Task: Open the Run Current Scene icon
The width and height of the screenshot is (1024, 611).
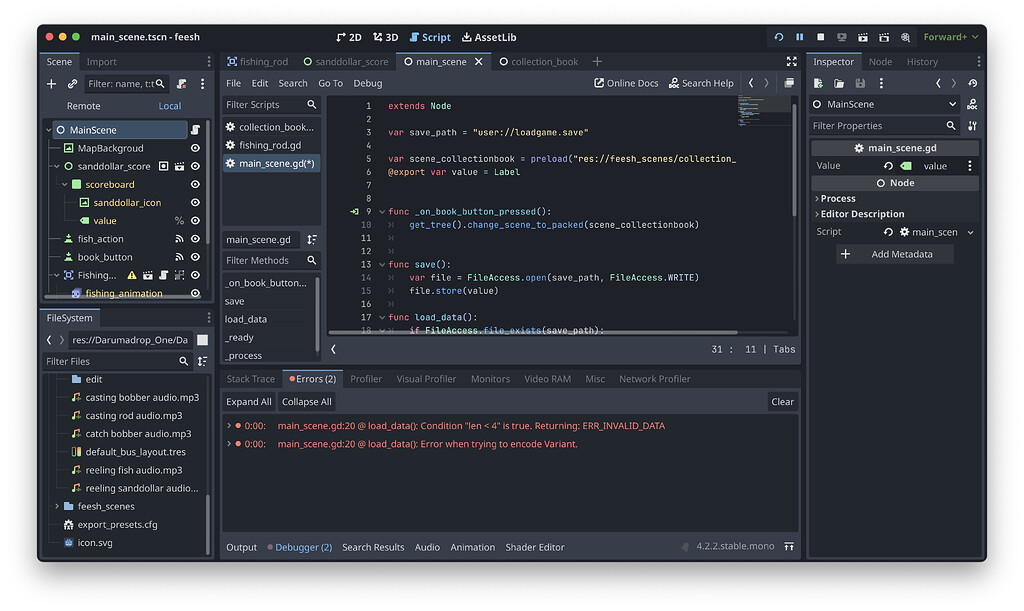Action: pos(862,36)
